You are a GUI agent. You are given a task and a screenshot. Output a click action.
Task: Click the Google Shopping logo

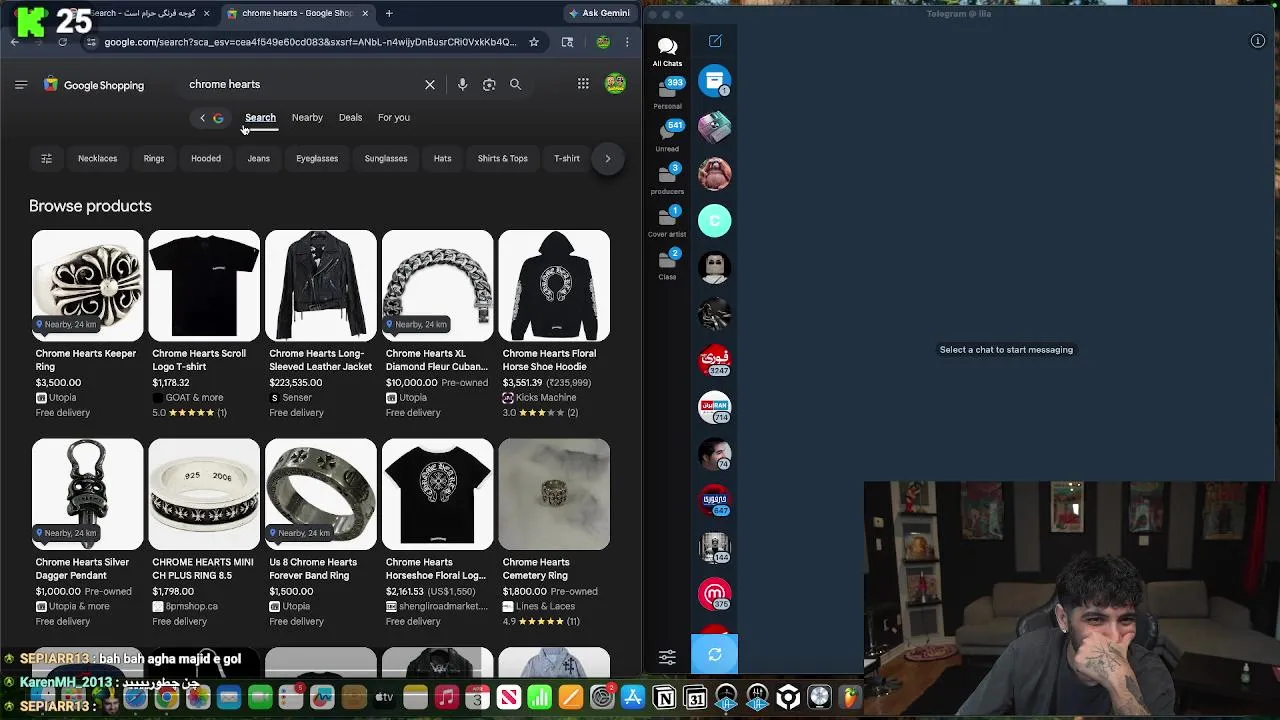[94, 85]
